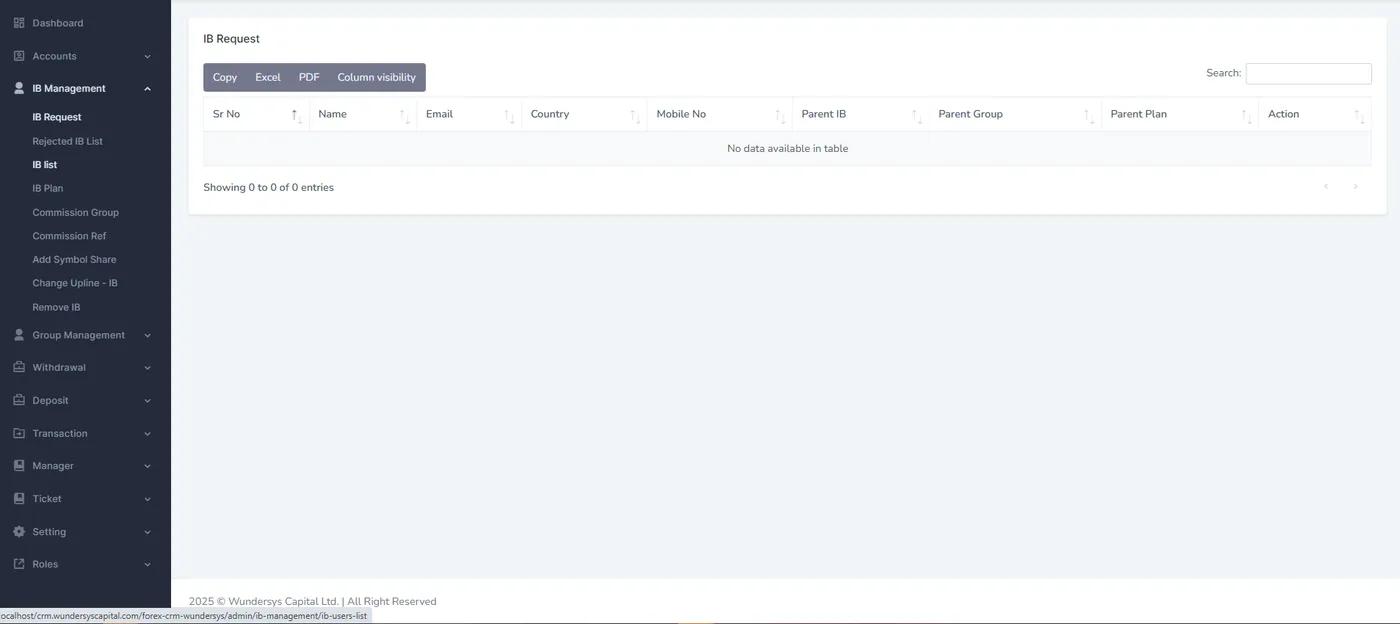Expand the Roles menu chevron
1400x624 pixels.
coord(147,565)
